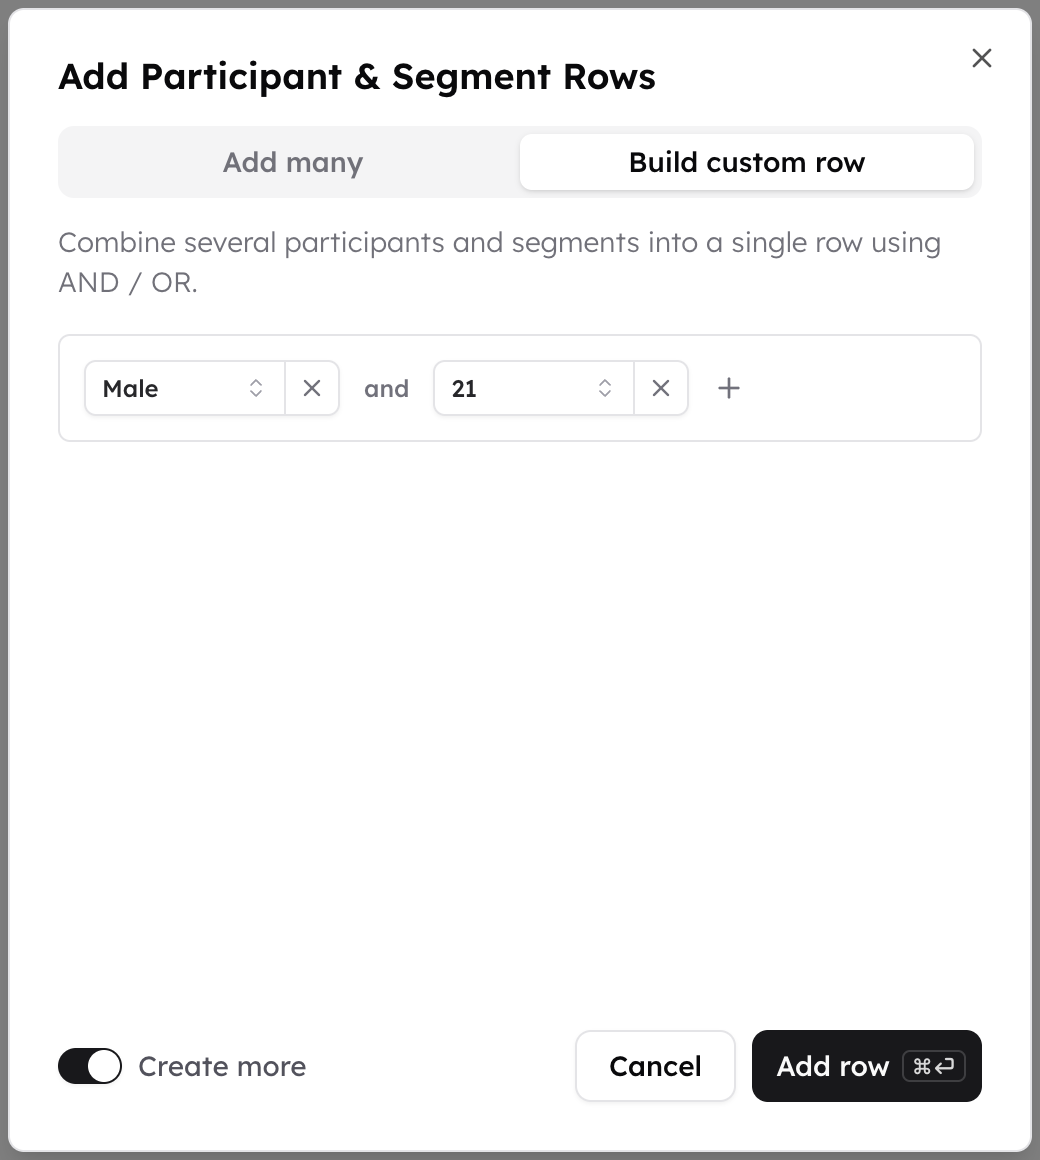Cancel adding the row
1040x1160 pixels.
tap(655, 1066)
